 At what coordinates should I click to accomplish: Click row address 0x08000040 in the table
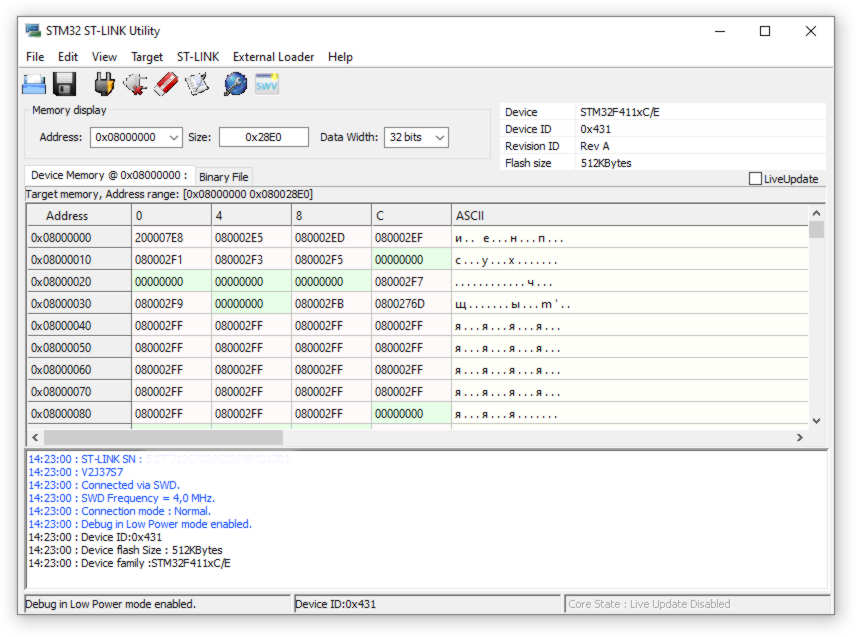(x=79, y=326)
